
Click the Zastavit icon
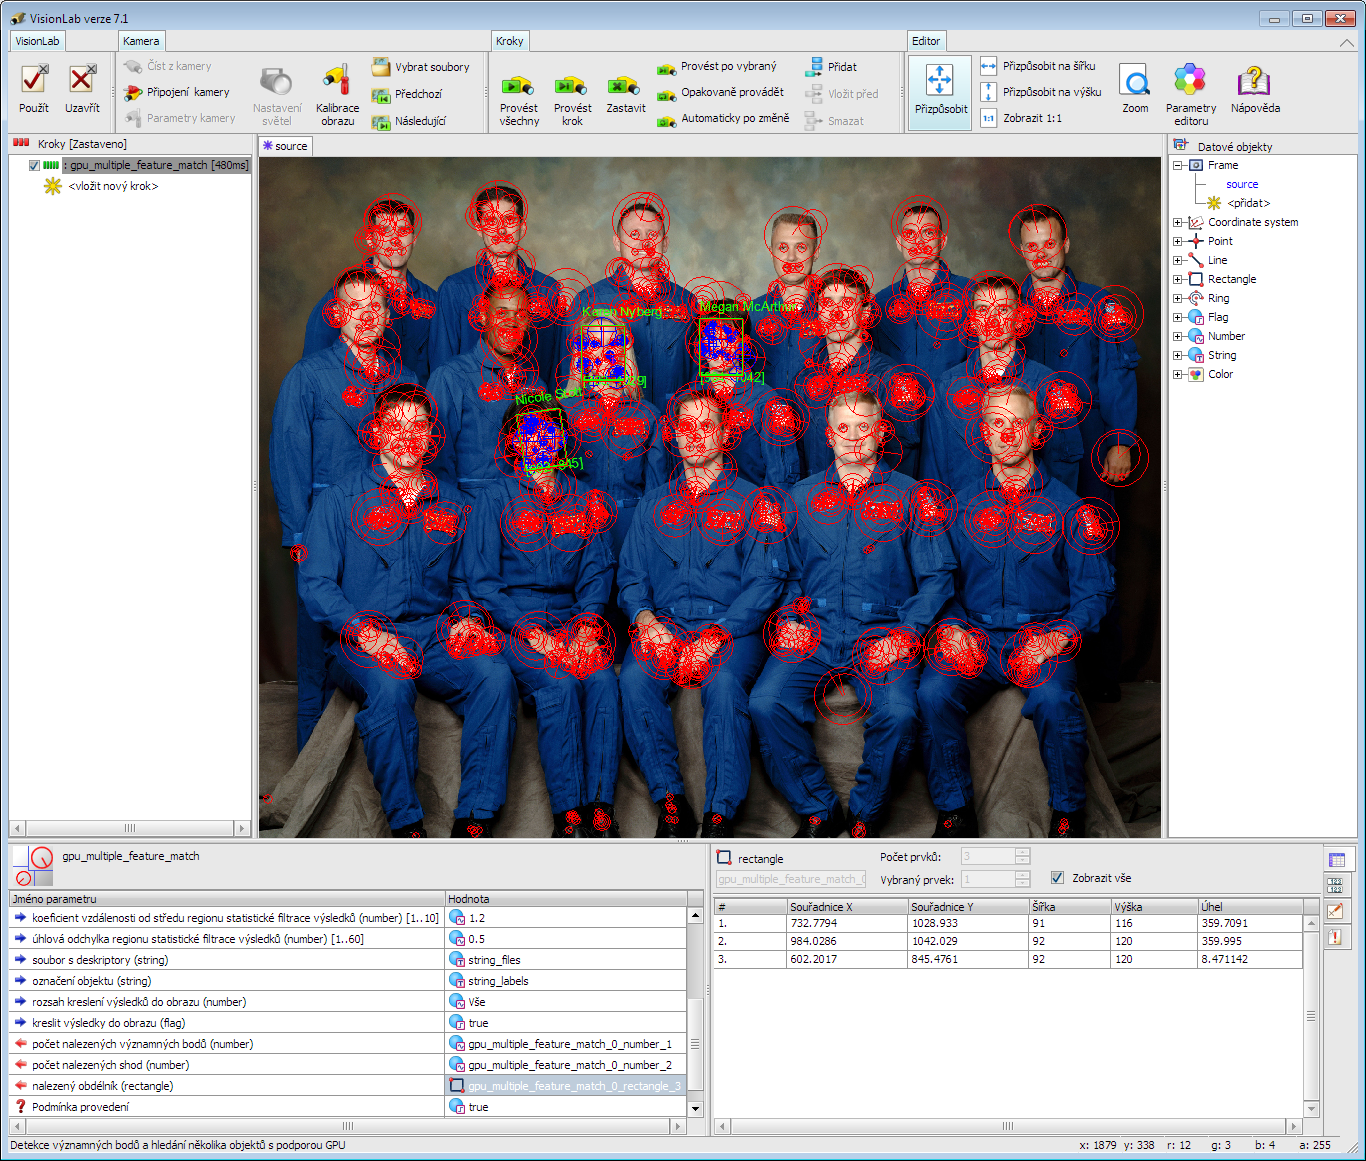625,85
